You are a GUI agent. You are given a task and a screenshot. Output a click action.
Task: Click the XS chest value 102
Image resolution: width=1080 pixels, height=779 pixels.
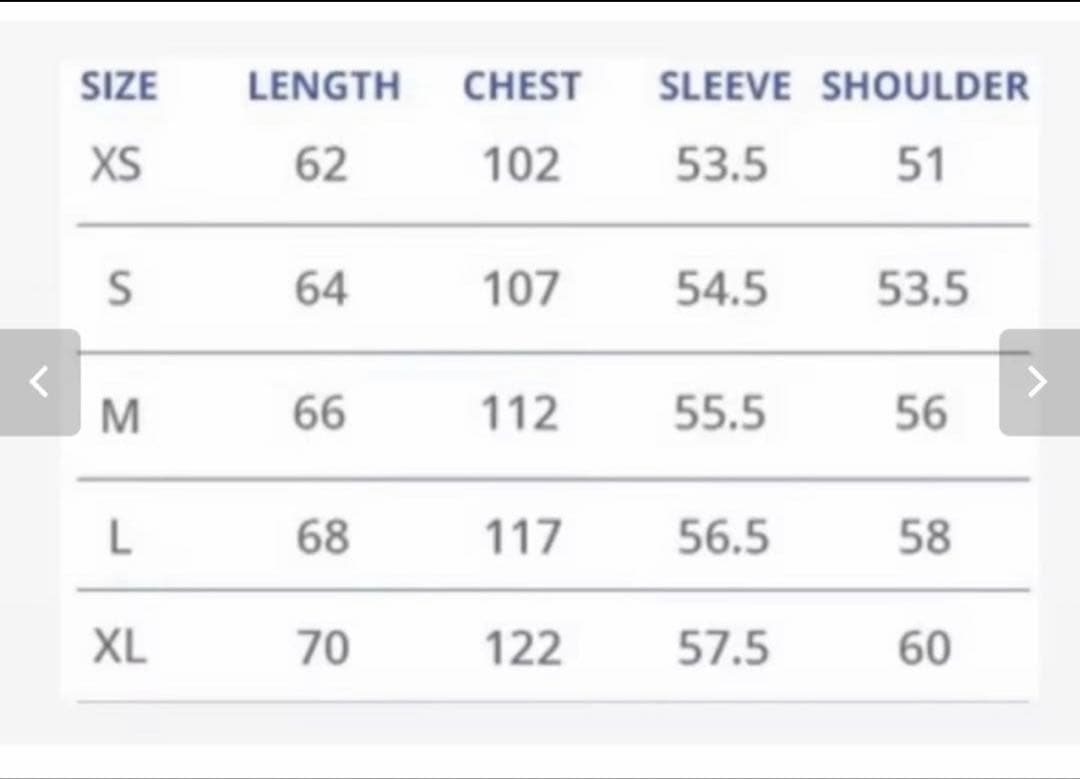(522, 165)
